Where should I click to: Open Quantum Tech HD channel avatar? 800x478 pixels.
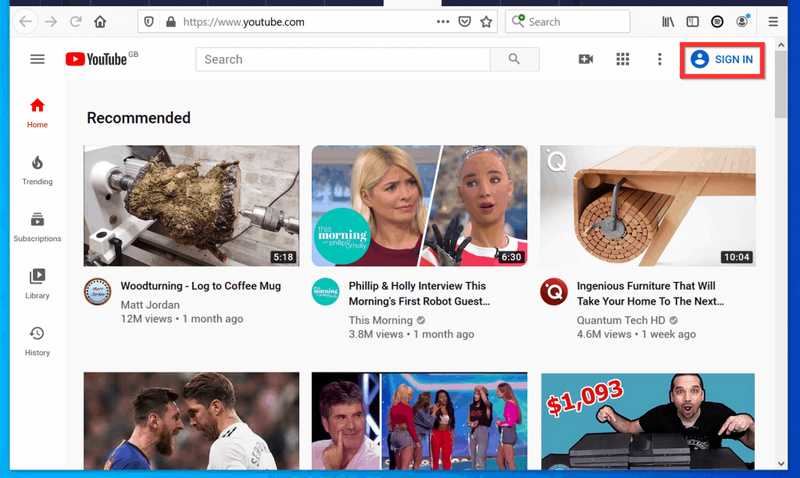pos(554,292)
